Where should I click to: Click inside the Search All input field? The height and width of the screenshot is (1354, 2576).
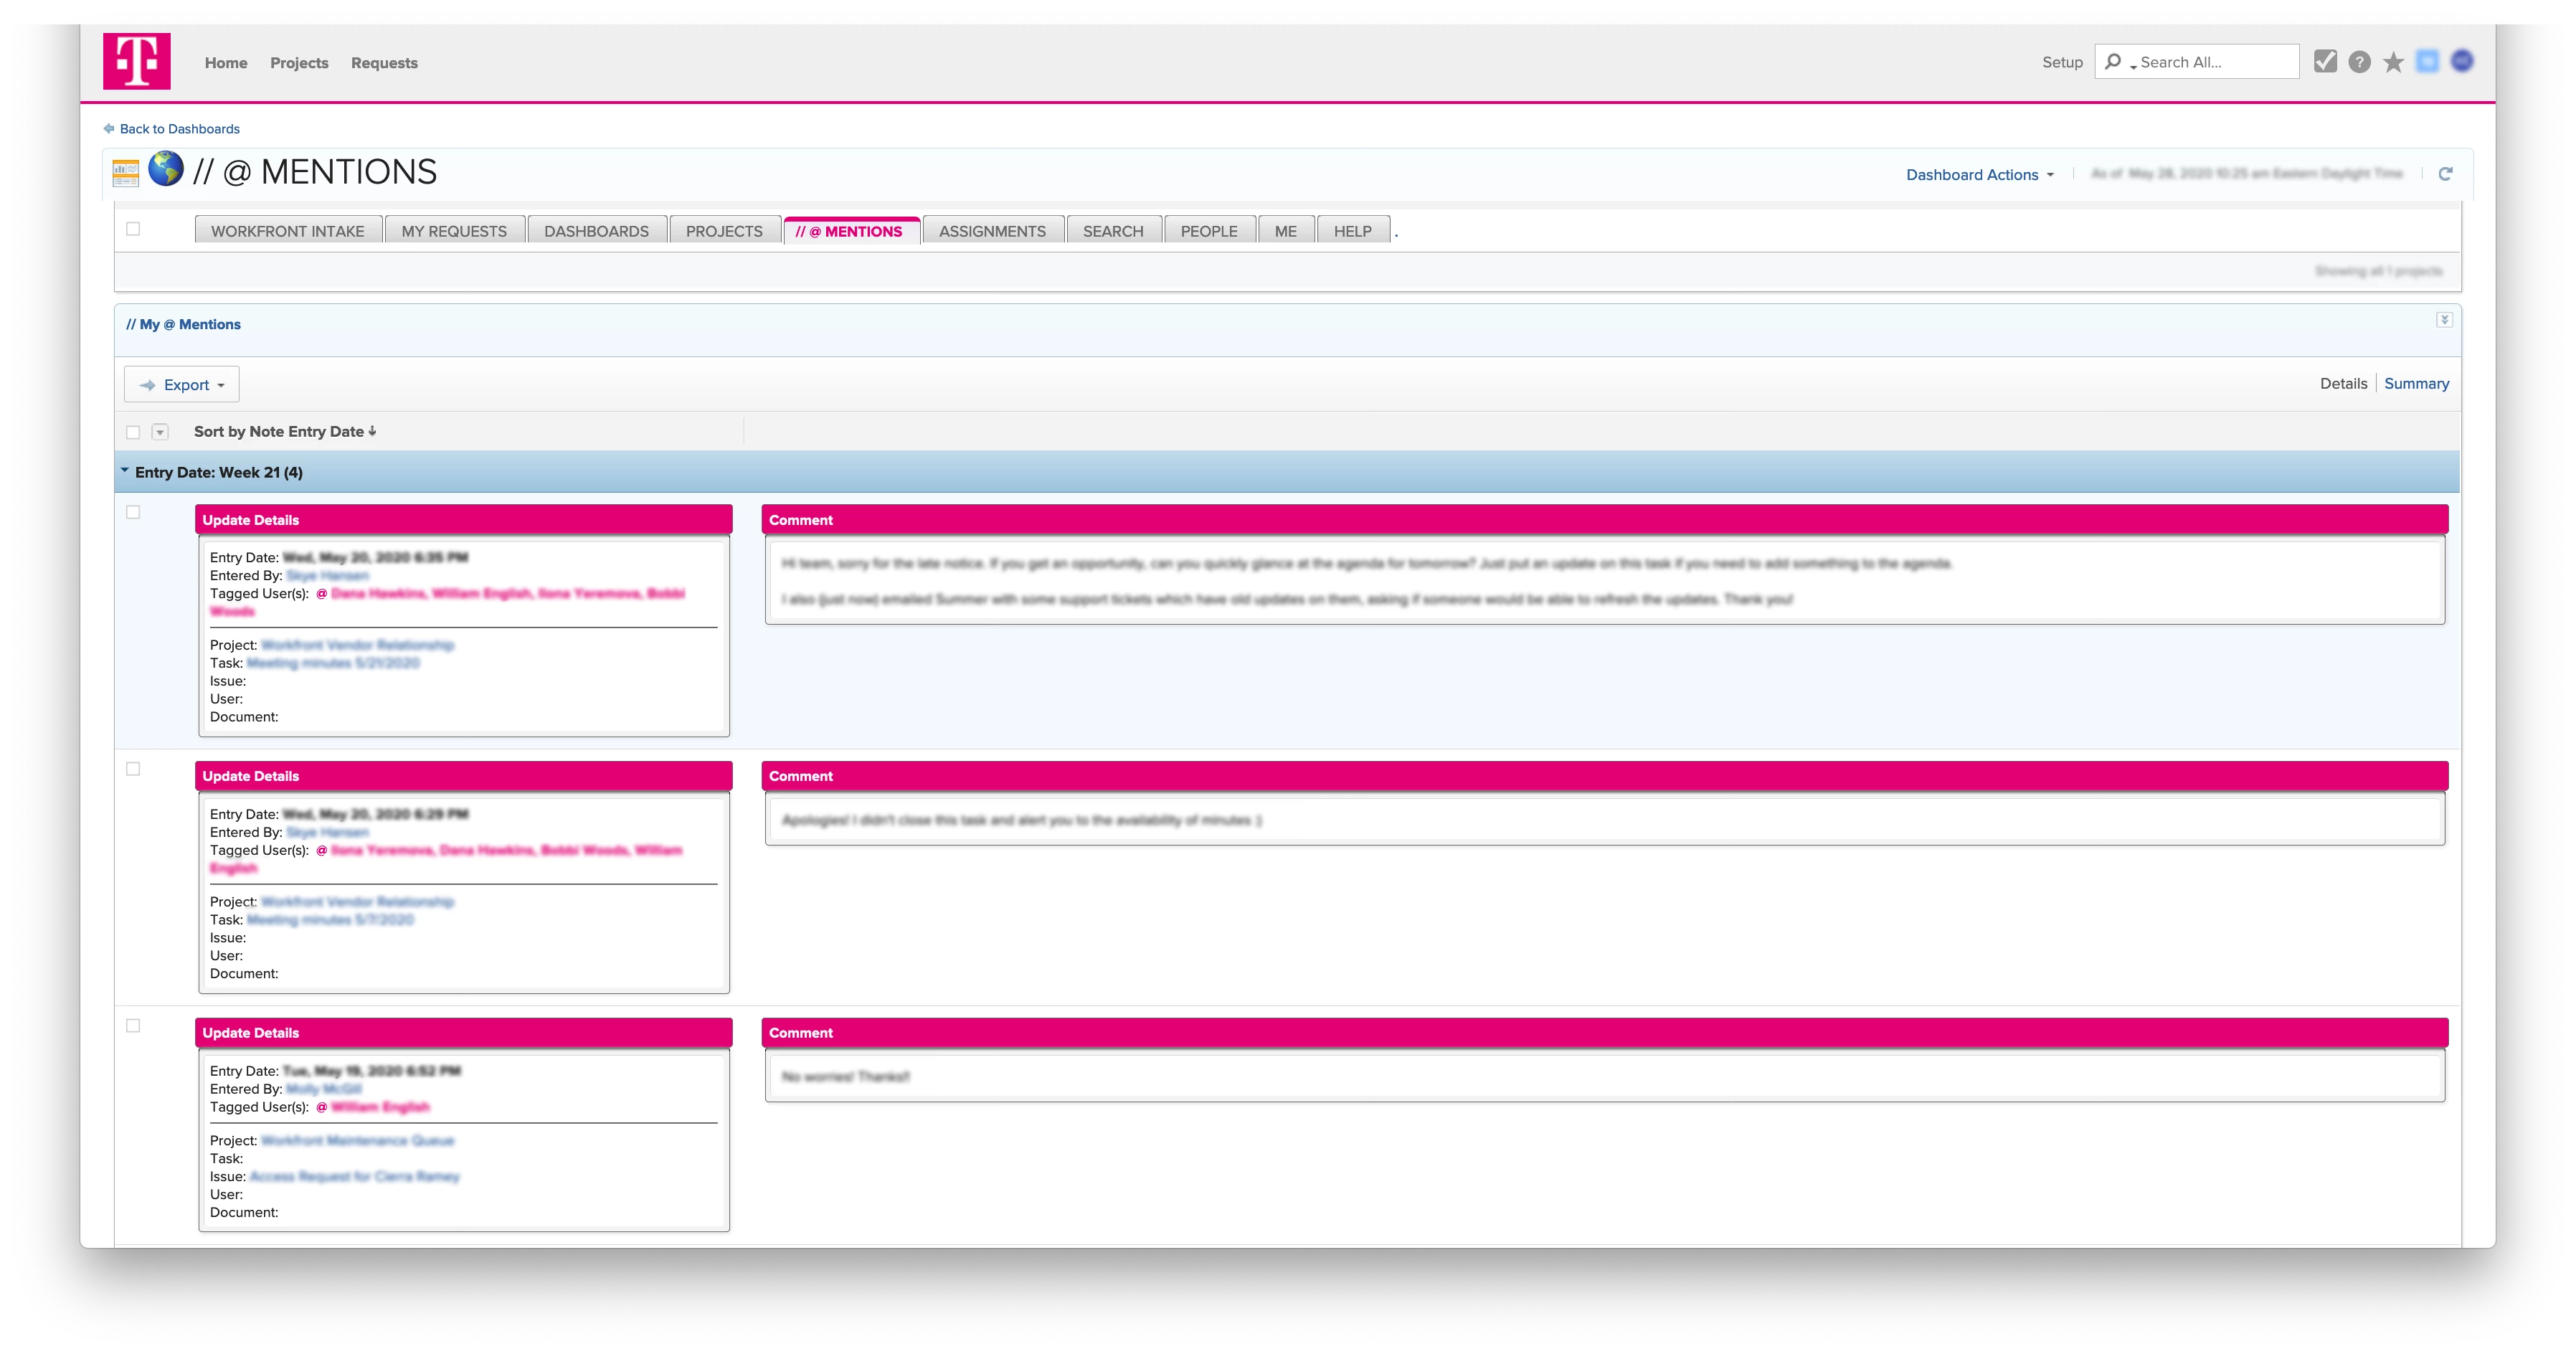tap(2212, 62)
